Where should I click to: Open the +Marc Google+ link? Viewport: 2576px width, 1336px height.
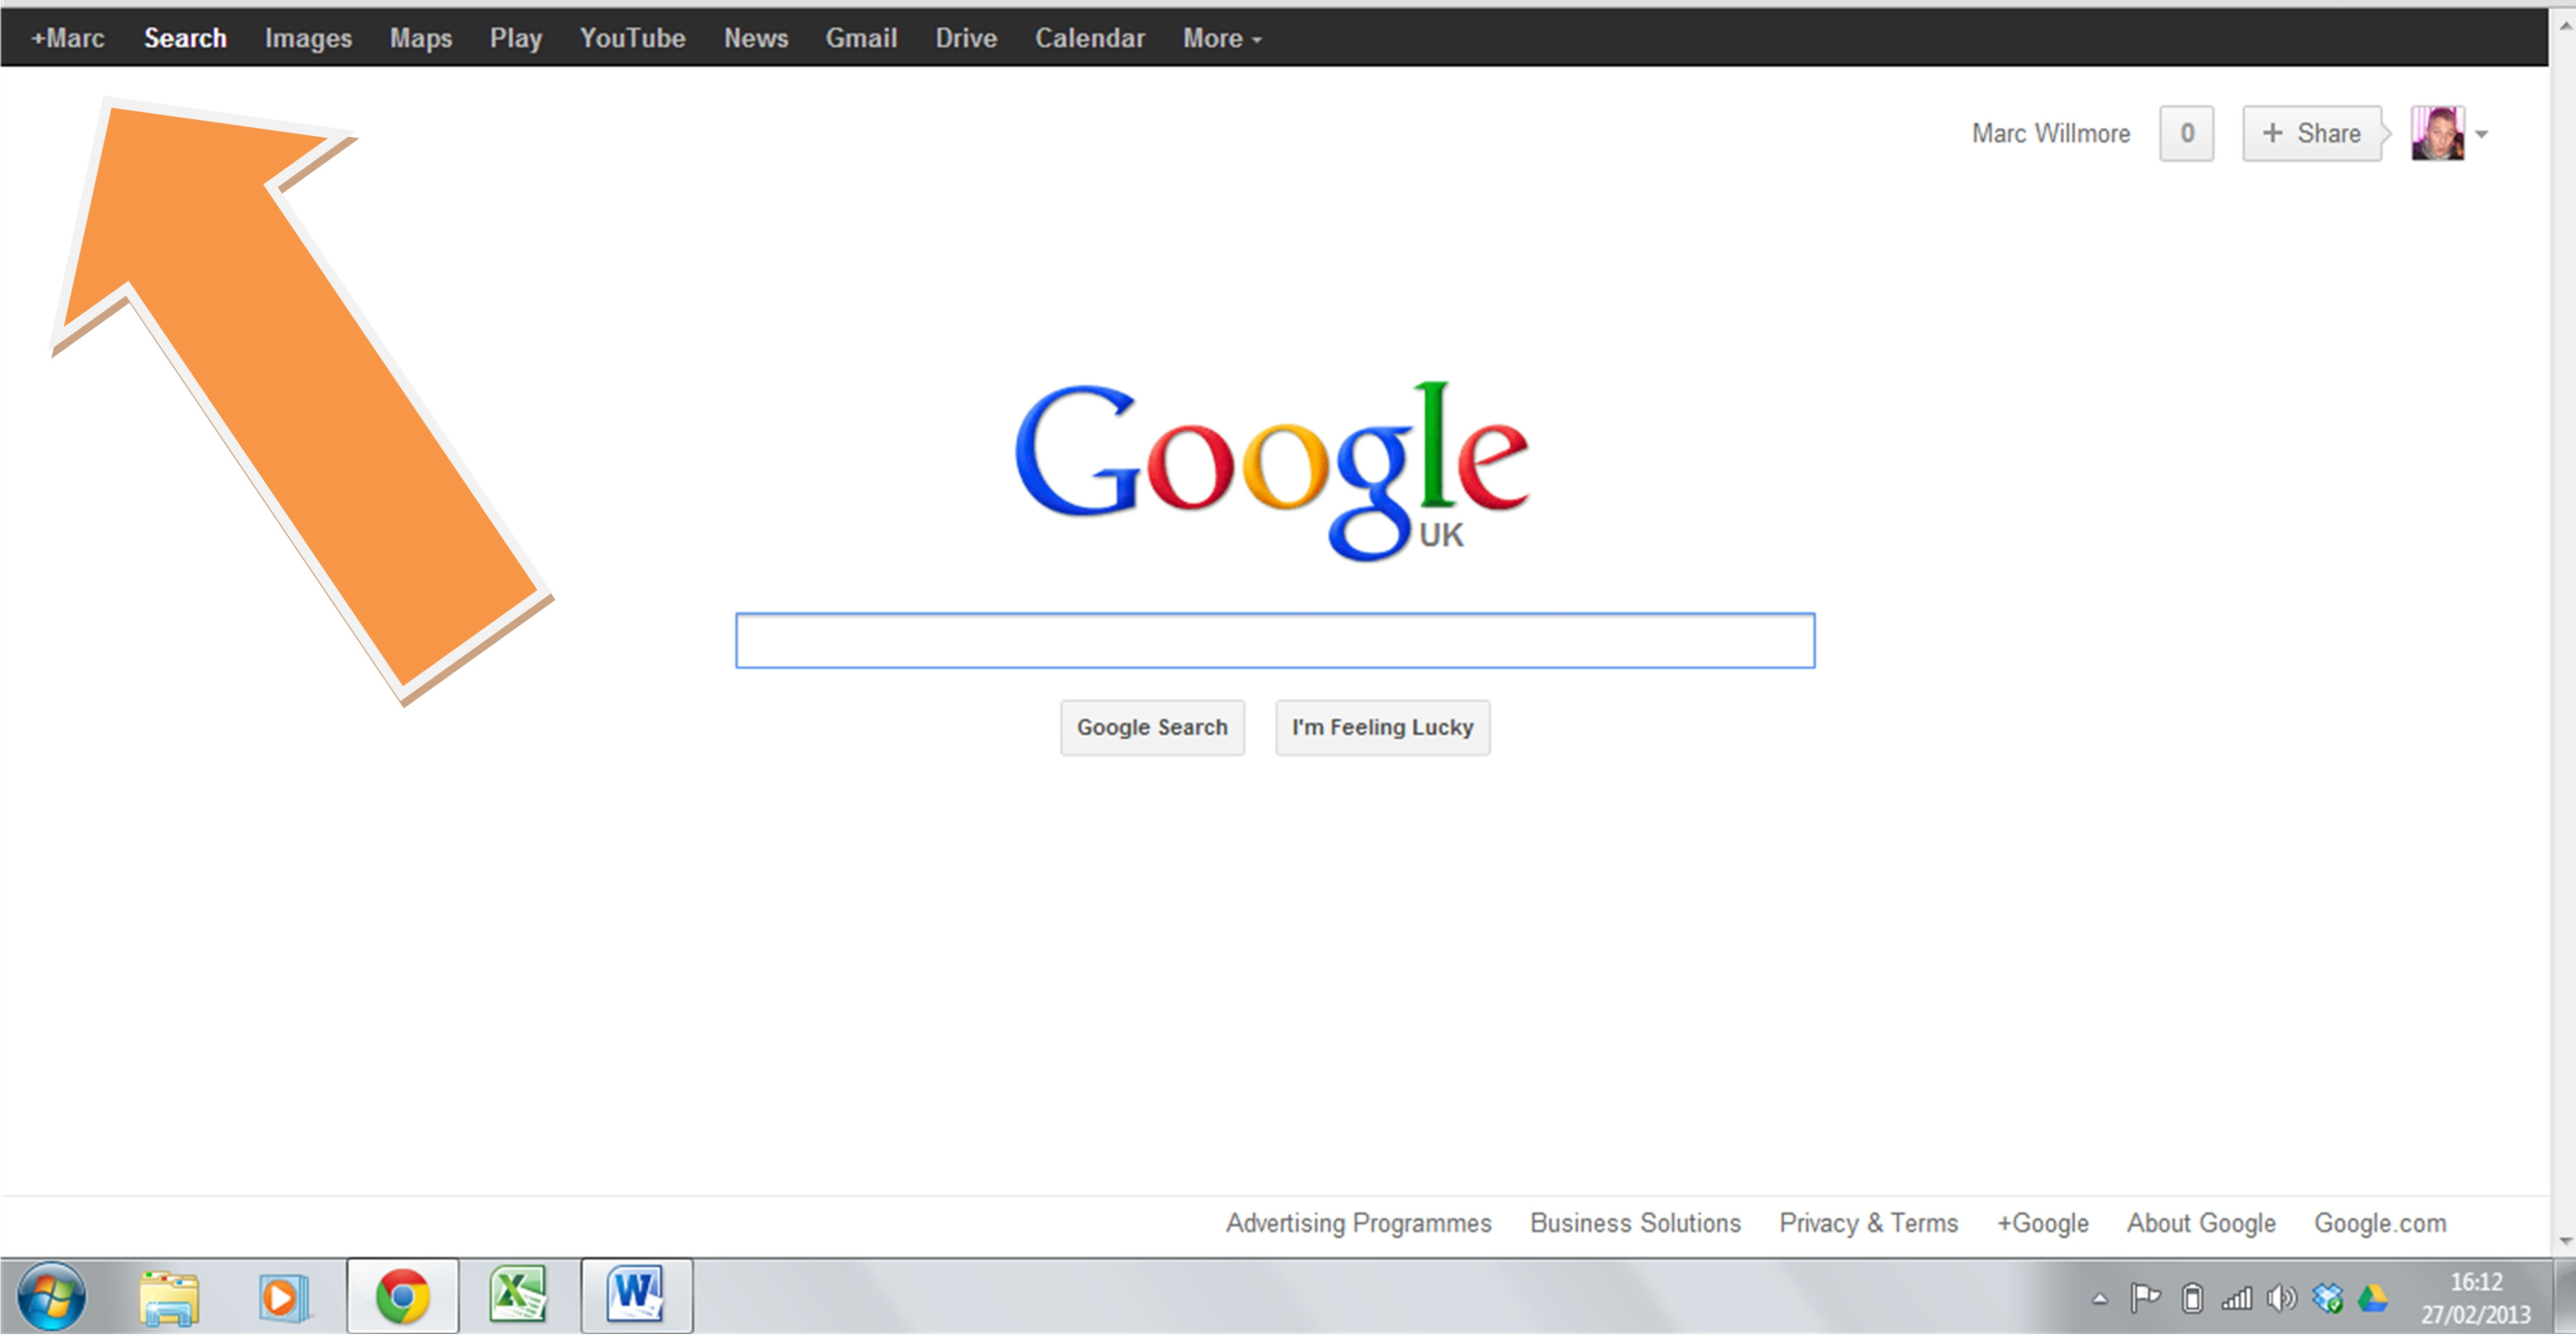pyautogui.click(x=68, y=38)
